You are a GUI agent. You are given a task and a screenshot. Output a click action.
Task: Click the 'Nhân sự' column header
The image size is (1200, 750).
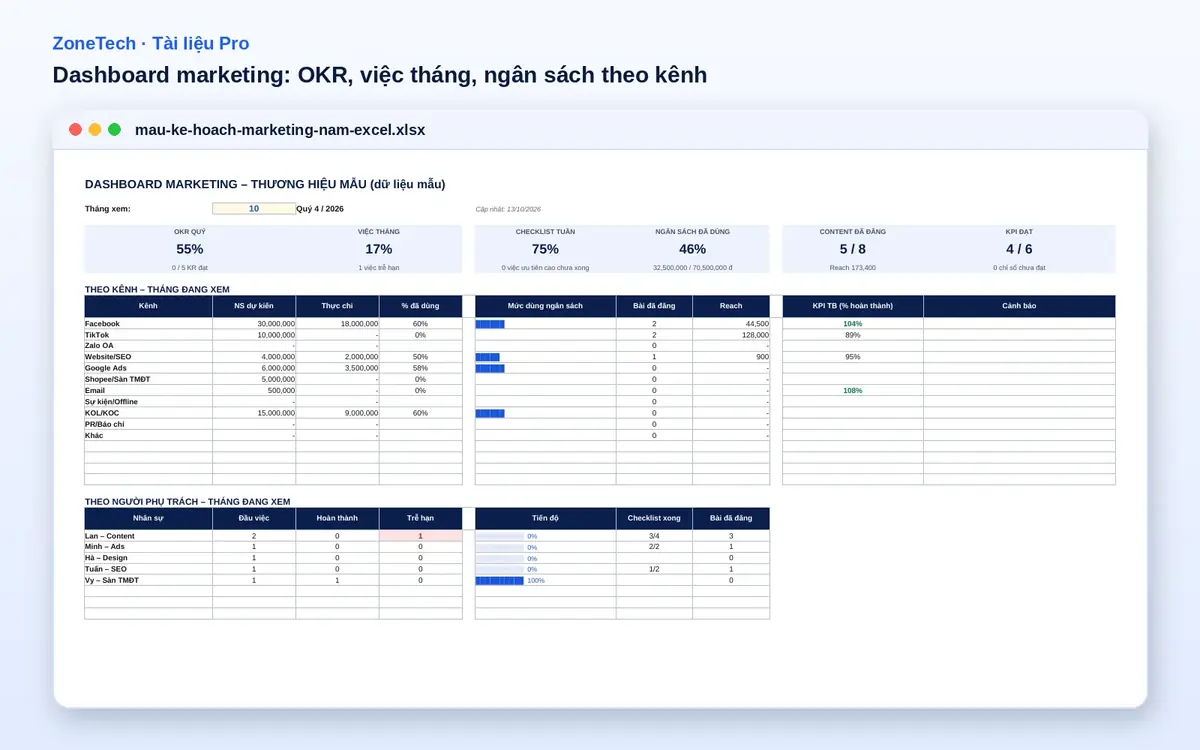pyautogui.click(x=148, y=518)
